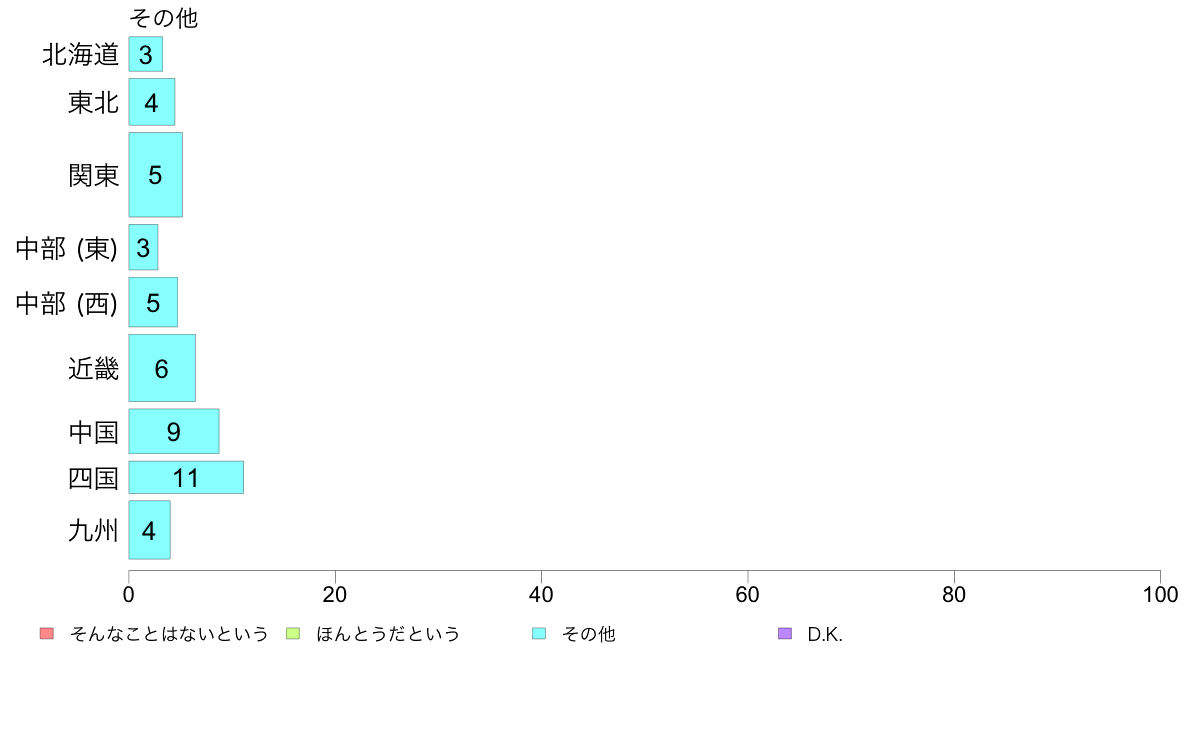
Task: Click the 中部 (東) bar
Action: (143, 247)
